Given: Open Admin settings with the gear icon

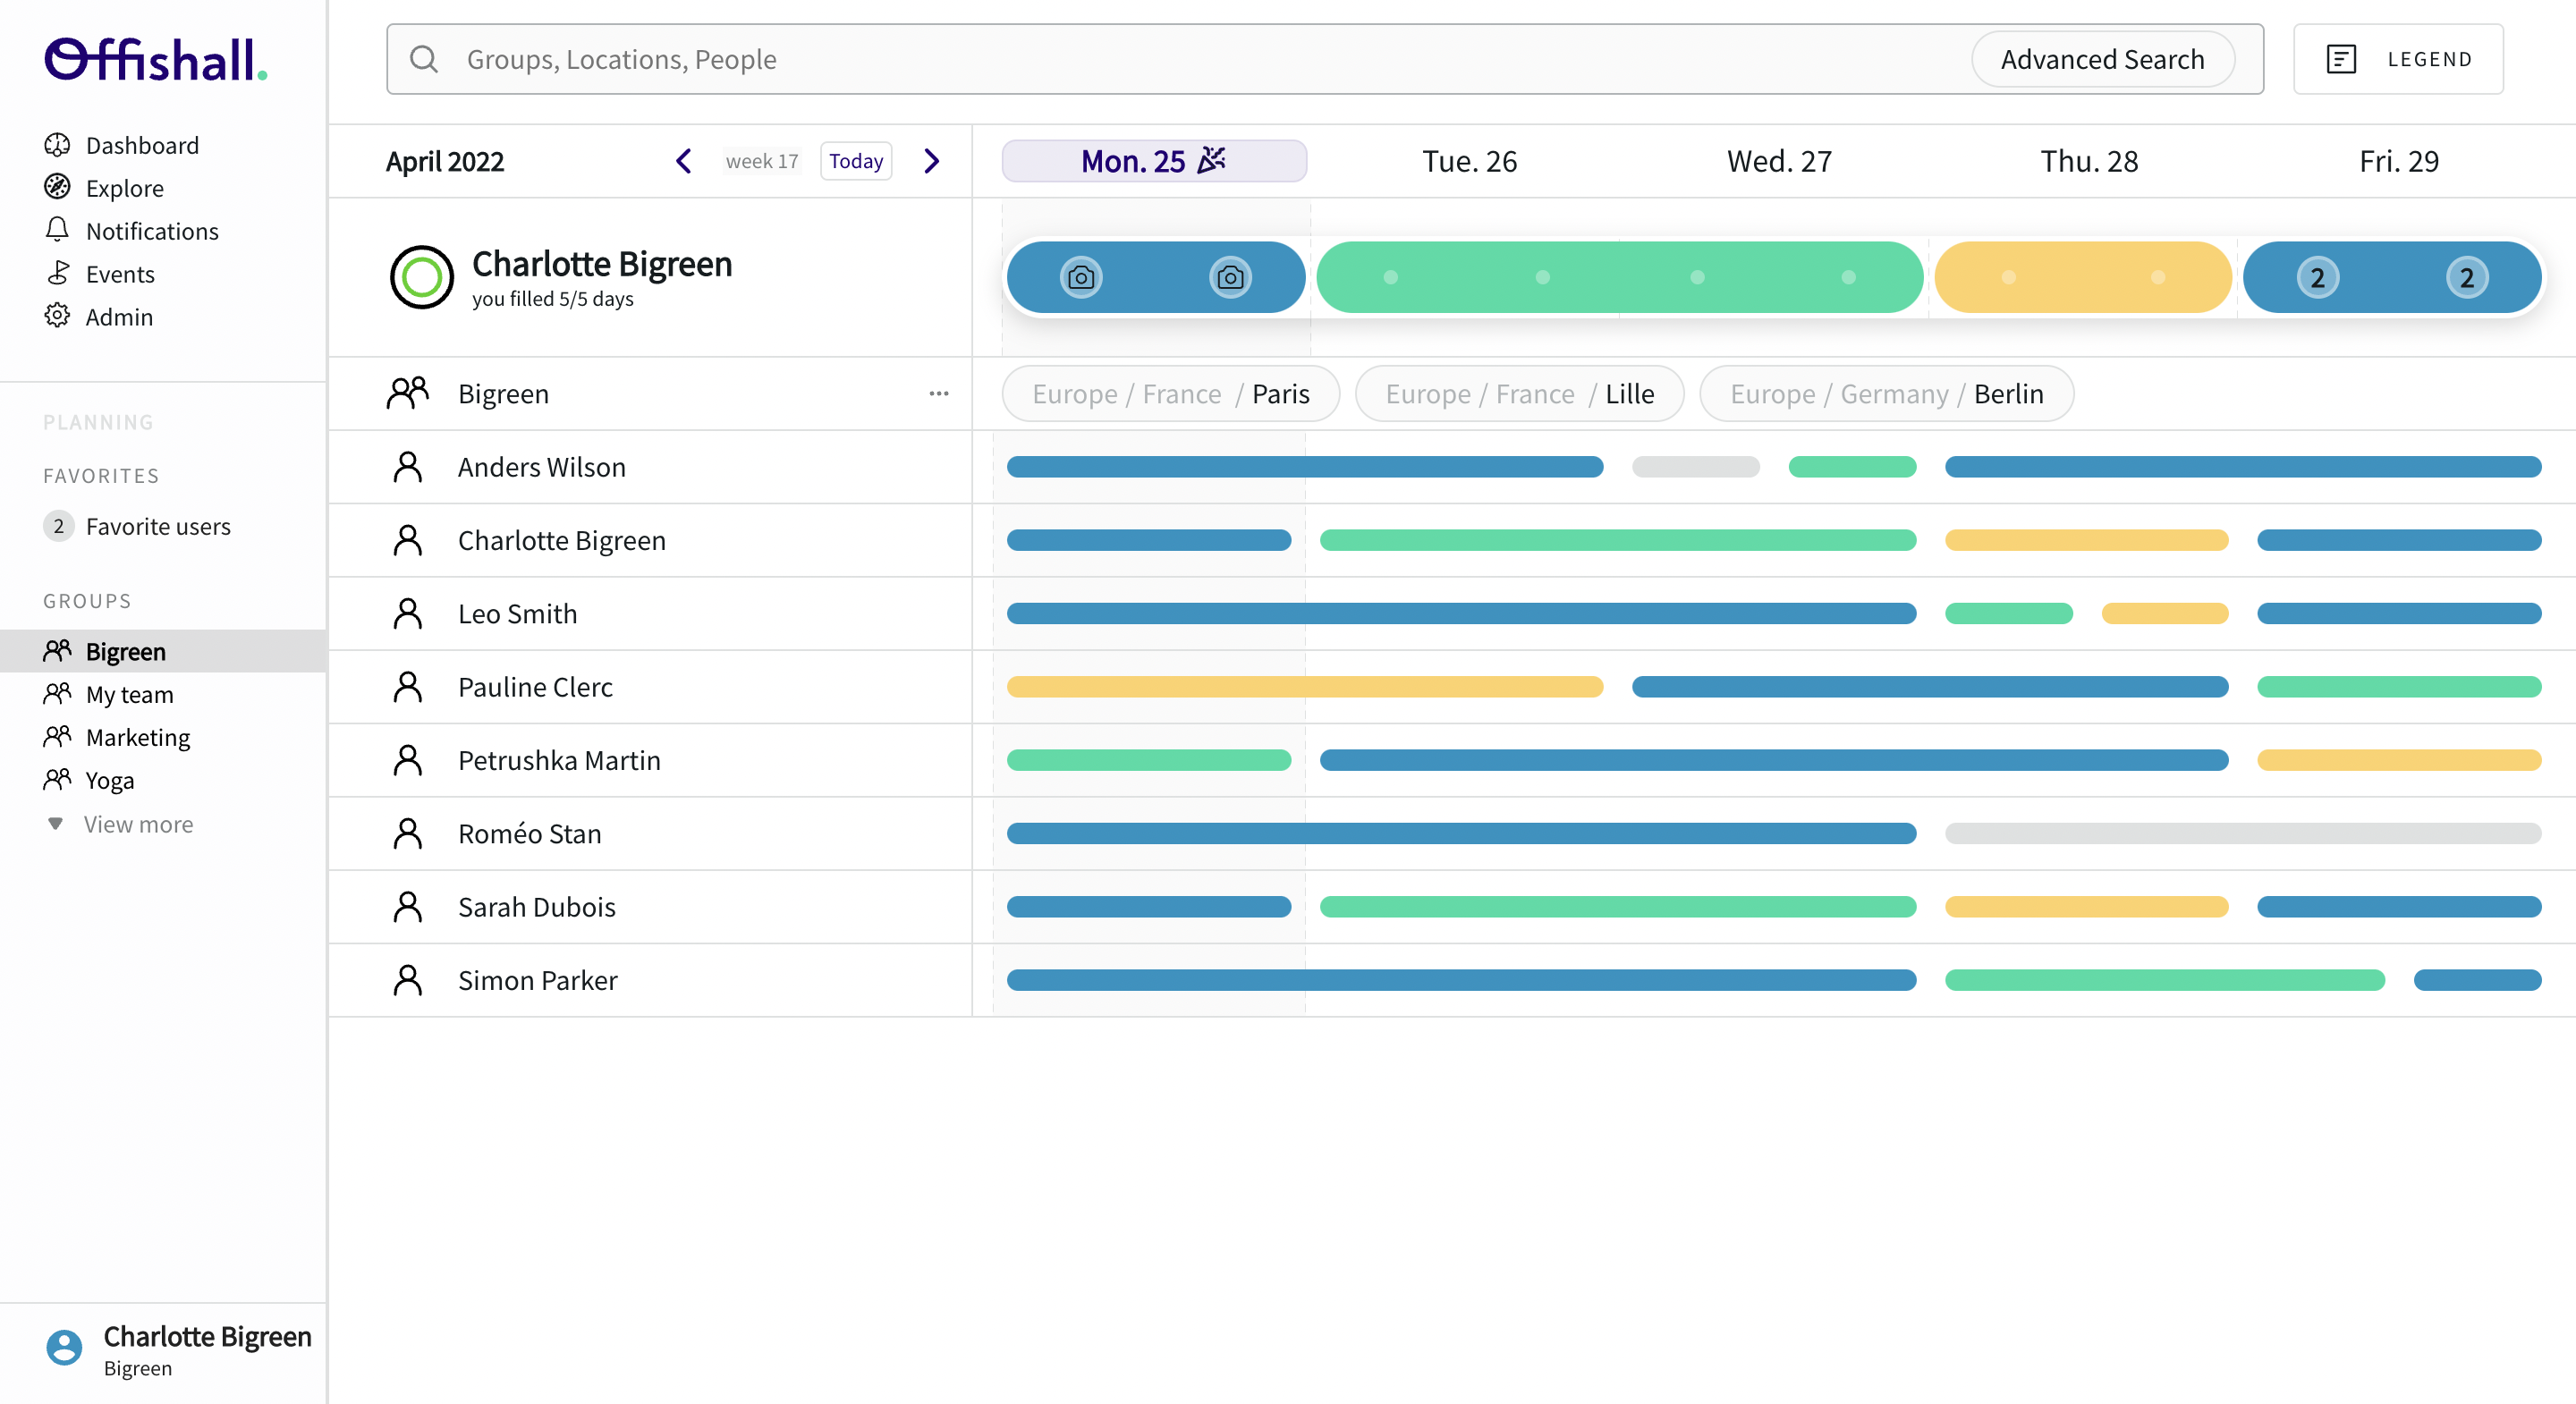Looking at the screenshot, I should 59,317.
